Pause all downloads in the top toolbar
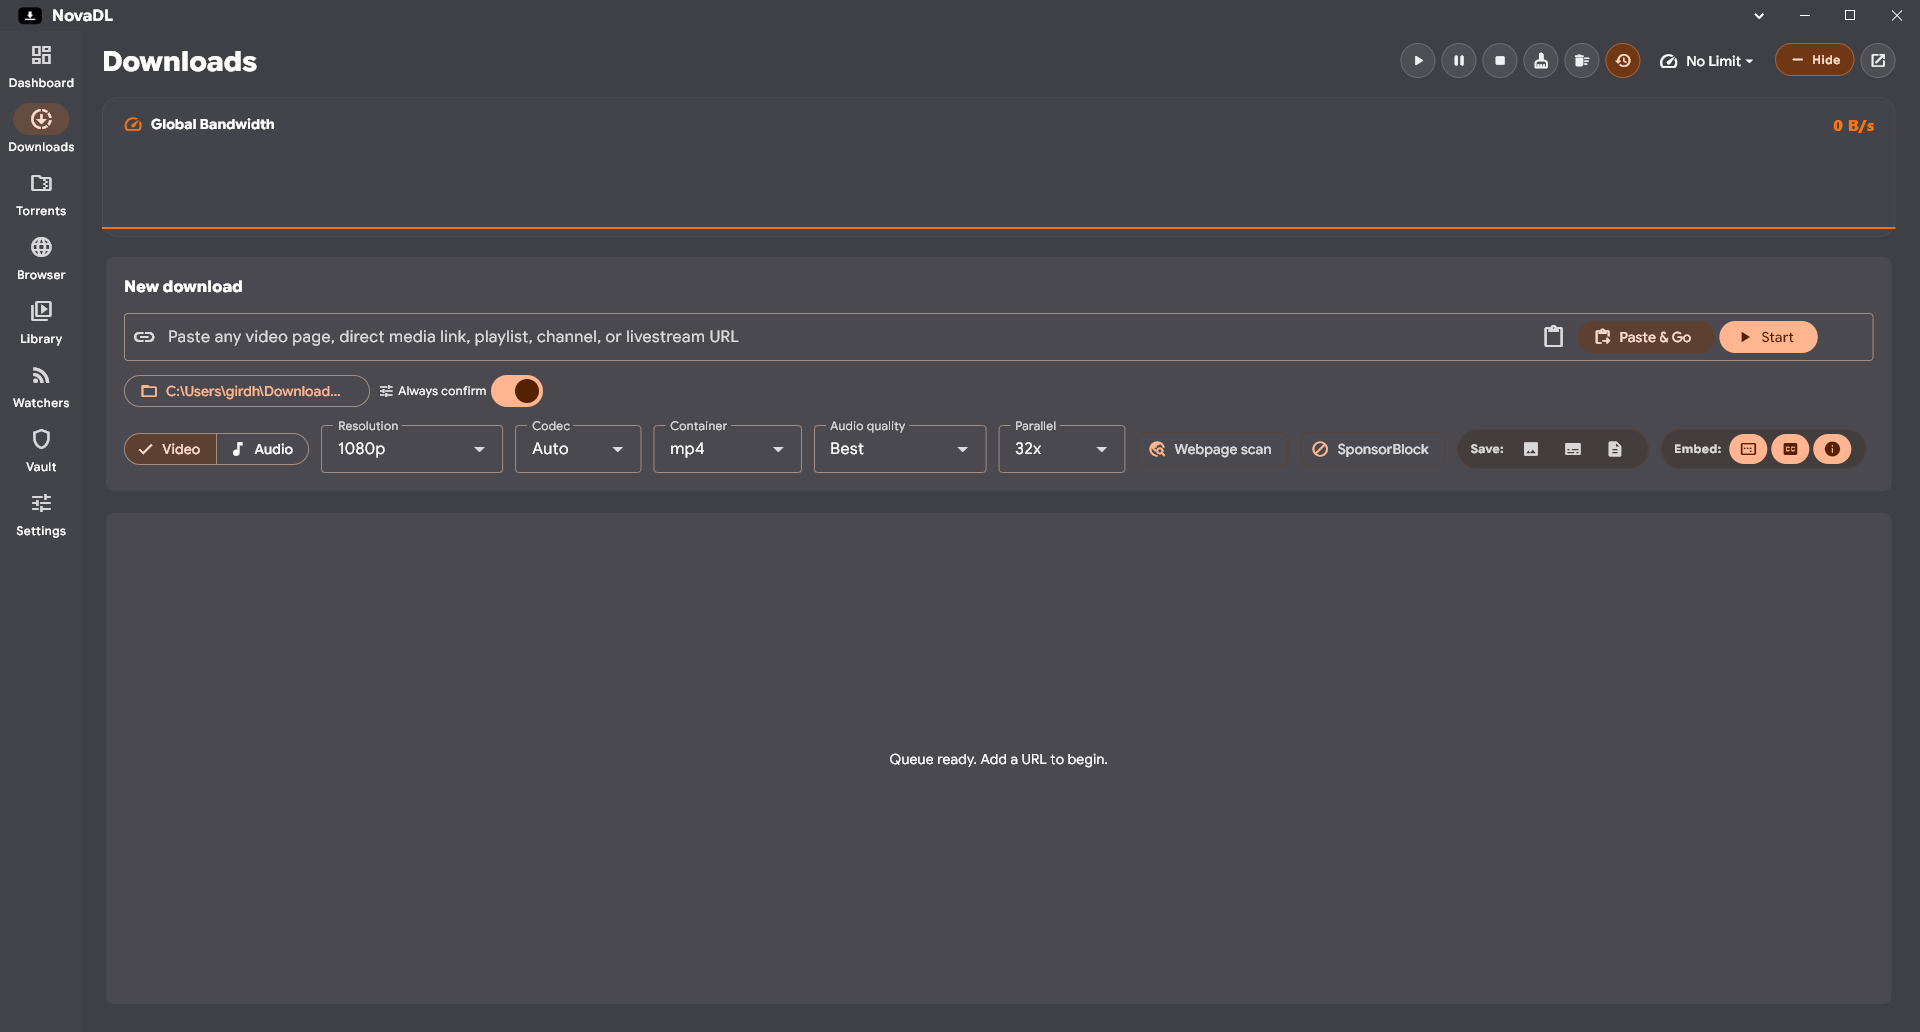 1458,61
